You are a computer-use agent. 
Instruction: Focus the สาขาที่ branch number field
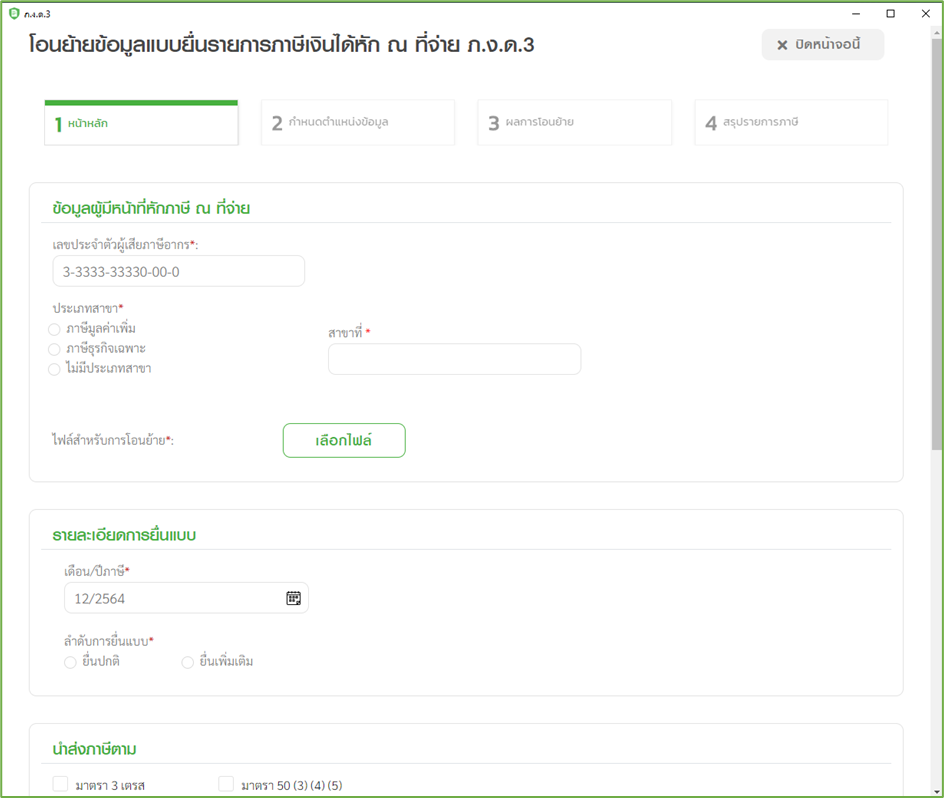click(454, 359)
